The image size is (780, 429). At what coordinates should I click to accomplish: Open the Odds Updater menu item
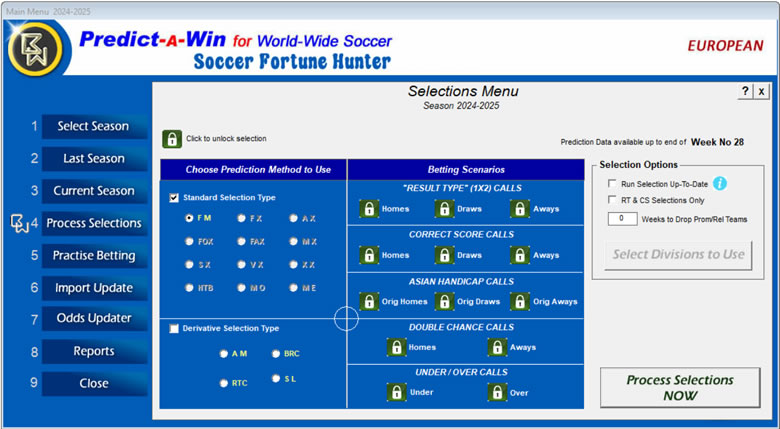pyautogui.click(x=95, y=319)
